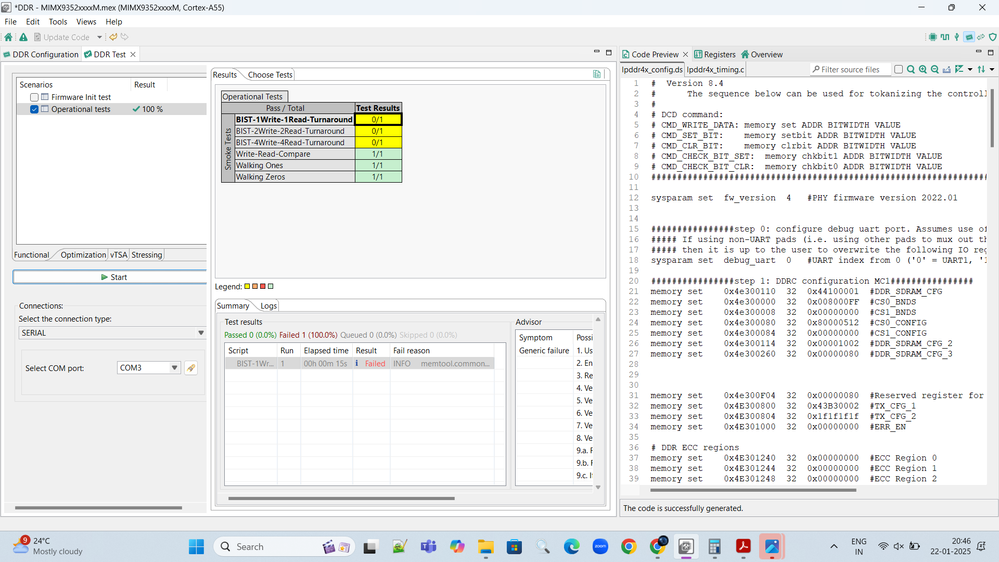Screen dimensions: 999x562
Task: Click the undo arrow icon
Action: coord(113,37)
